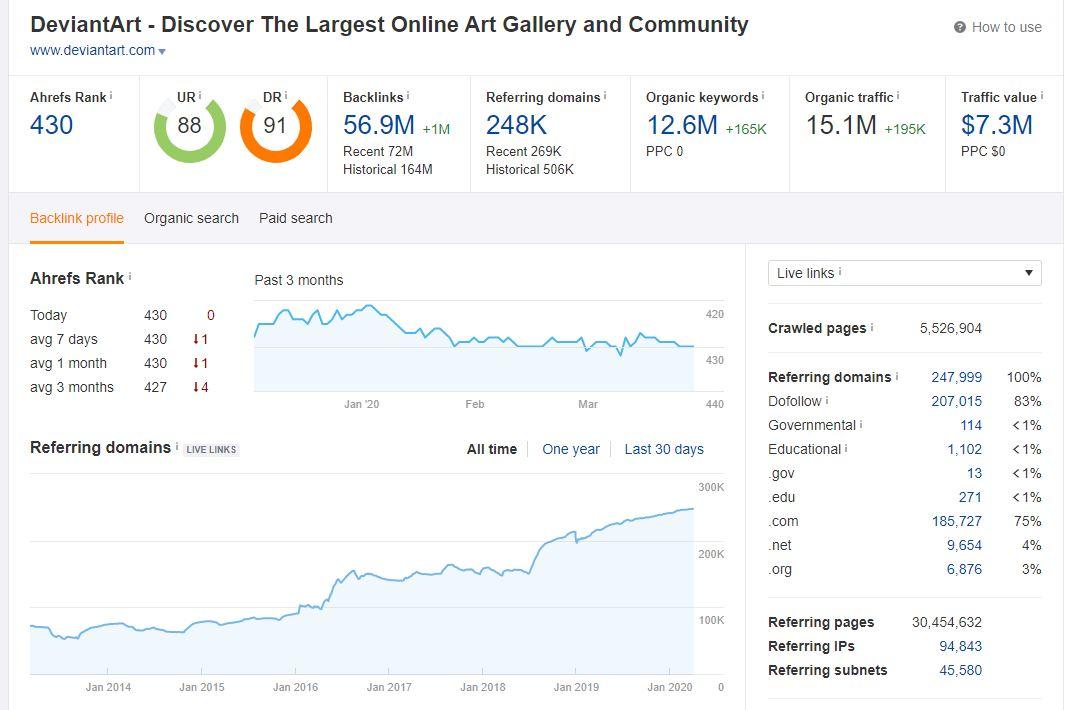
Task: Switch to the Paid search tab
Action: (296, 218)
